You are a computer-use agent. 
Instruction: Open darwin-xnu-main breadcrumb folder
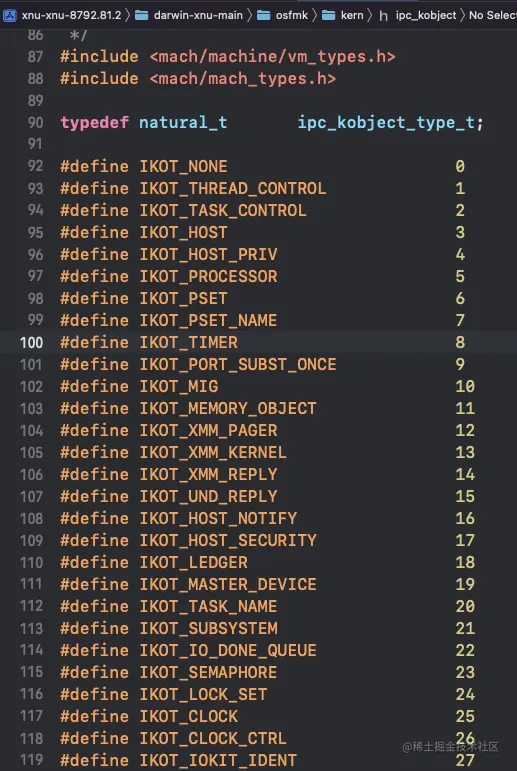pyautogui.click(x=198, y=15)
